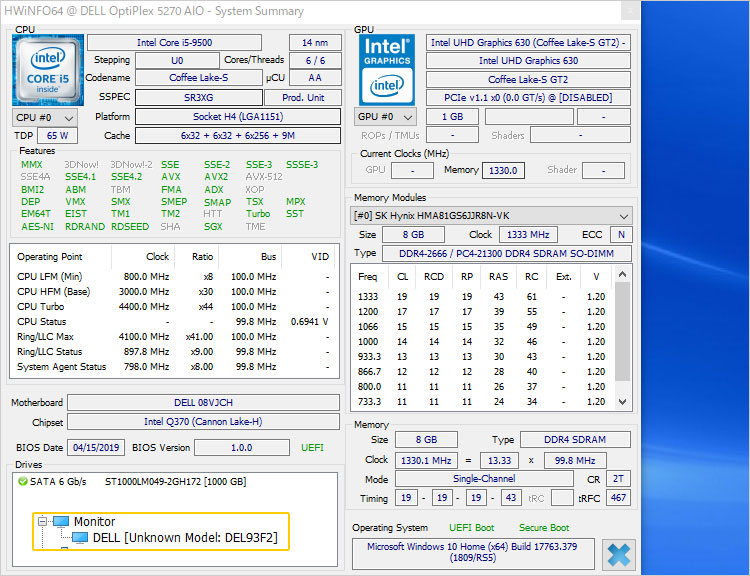This screenshot has height=576, width=750.
Task: Click the 1333 frequency timing row
Action: [x=482, y=297]
